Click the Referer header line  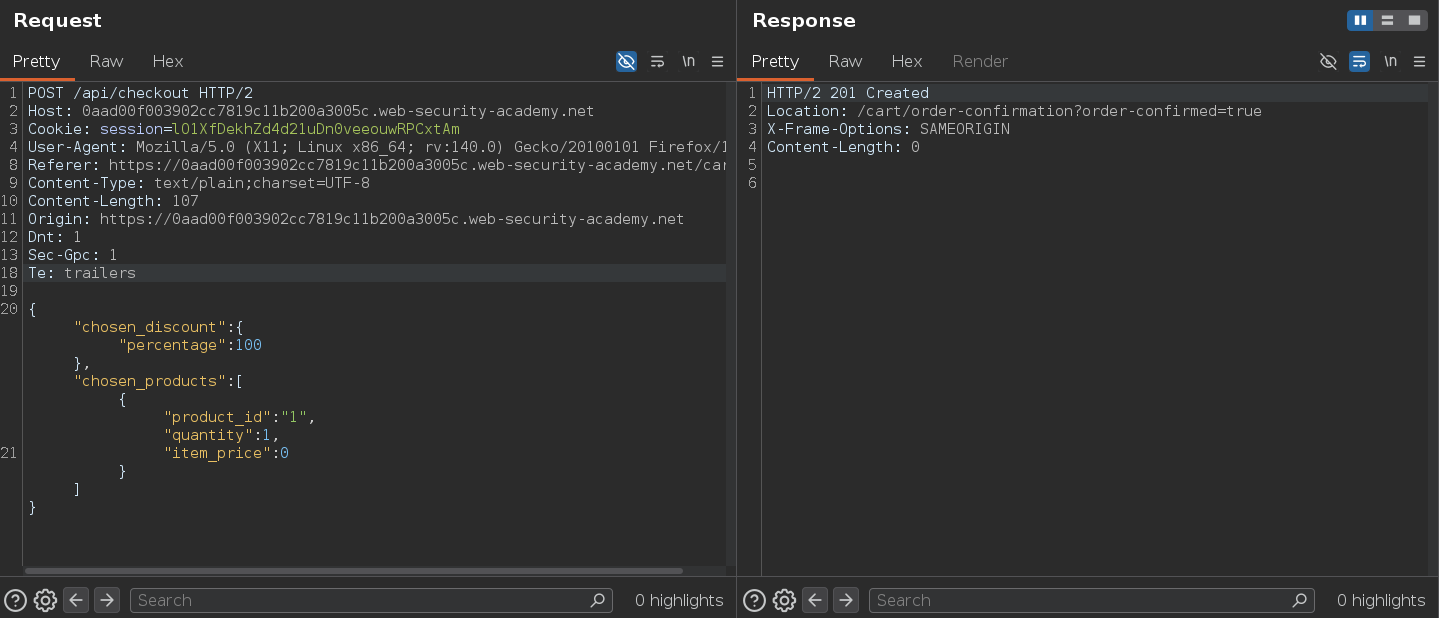pyautogui.click(x=377, y=165)
